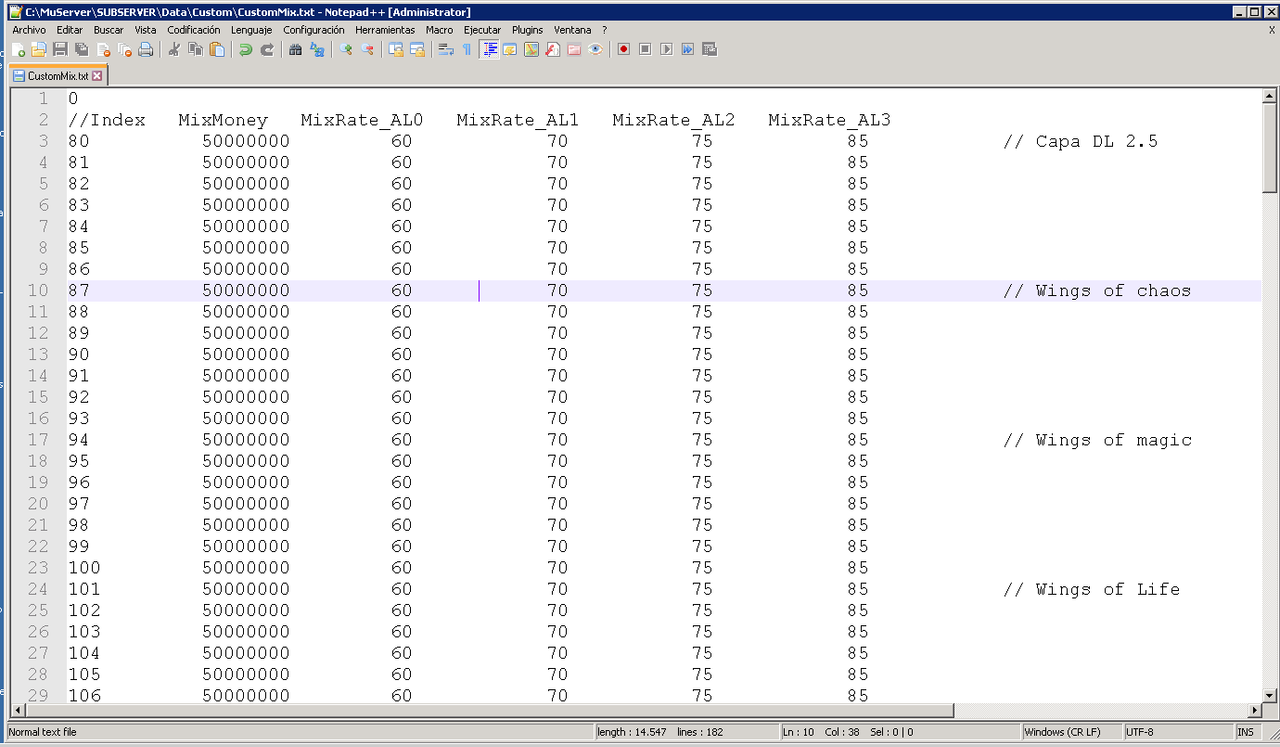Screen dimensions: 1280x747
Task: Toggle Folder as Workspace icon
Action: click(574, 49)
